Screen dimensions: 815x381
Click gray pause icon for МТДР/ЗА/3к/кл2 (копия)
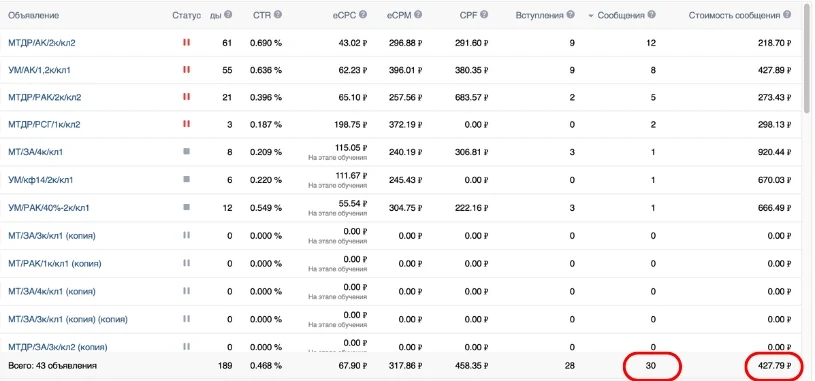(x=186, y=346)
